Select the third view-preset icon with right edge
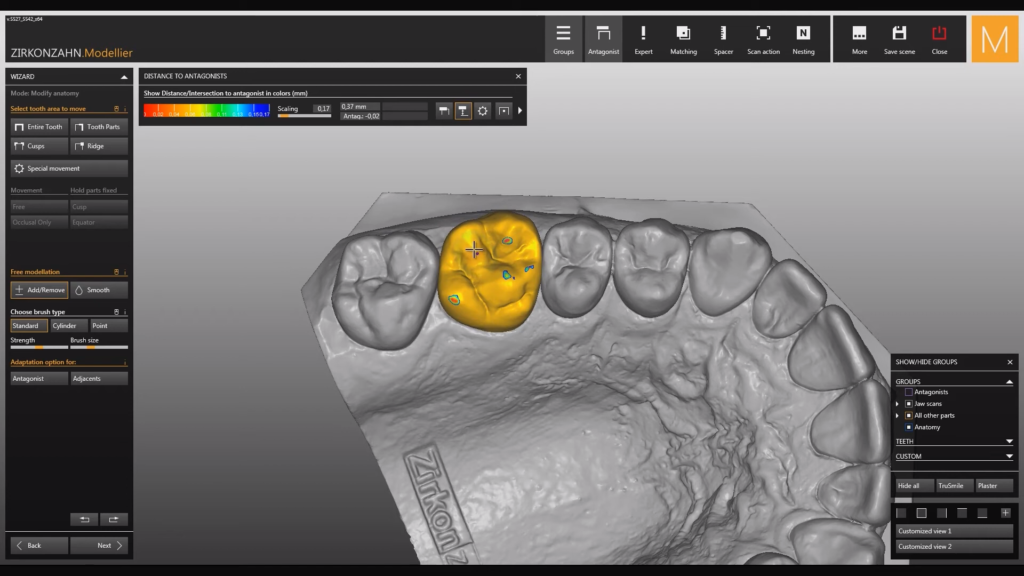Screen dimensions: 1024x576 pos(942,513)
